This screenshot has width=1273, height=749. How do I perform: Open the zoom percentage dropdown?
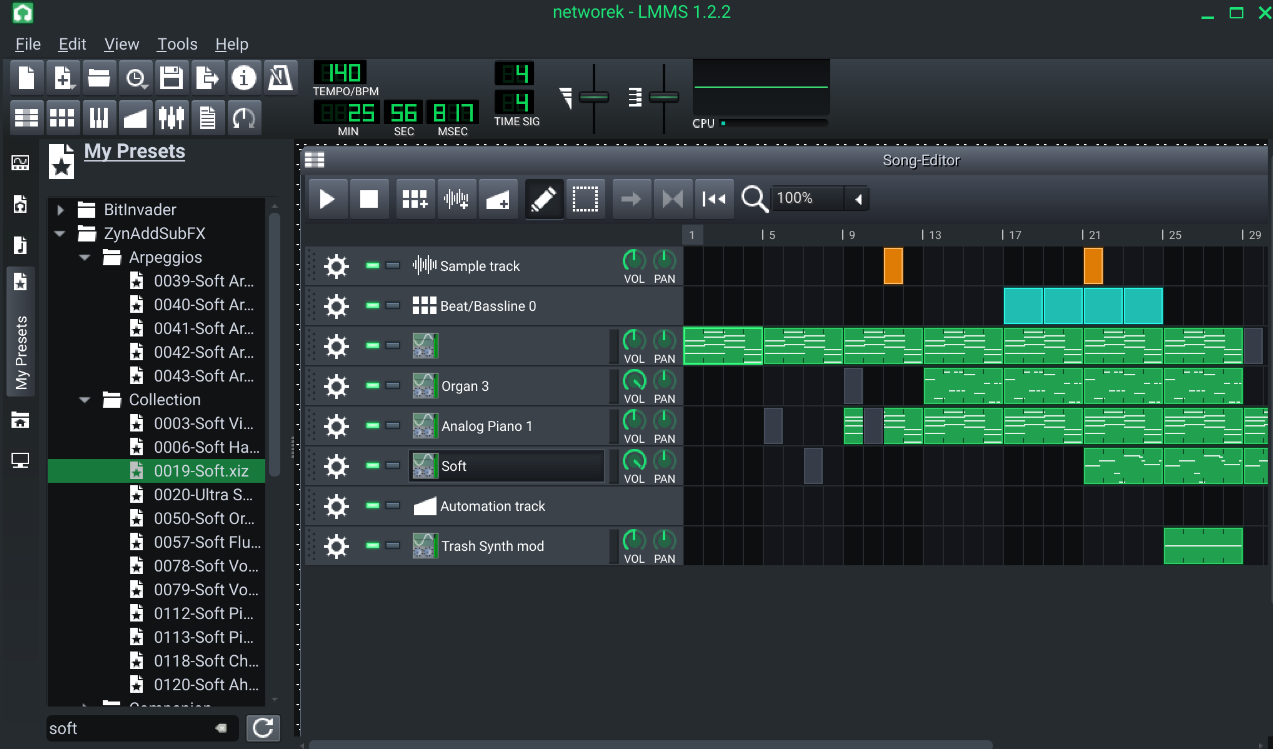(858, 199)
